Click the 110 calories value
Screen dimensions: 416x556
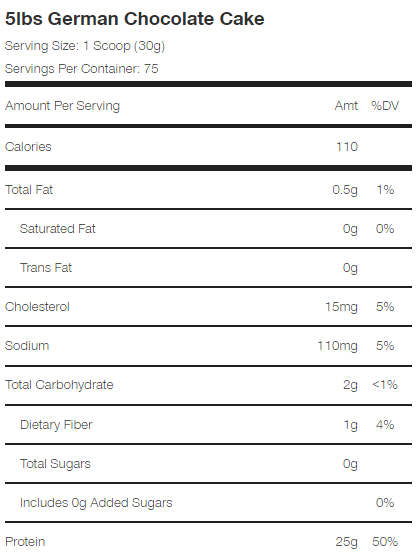[347, 147]
